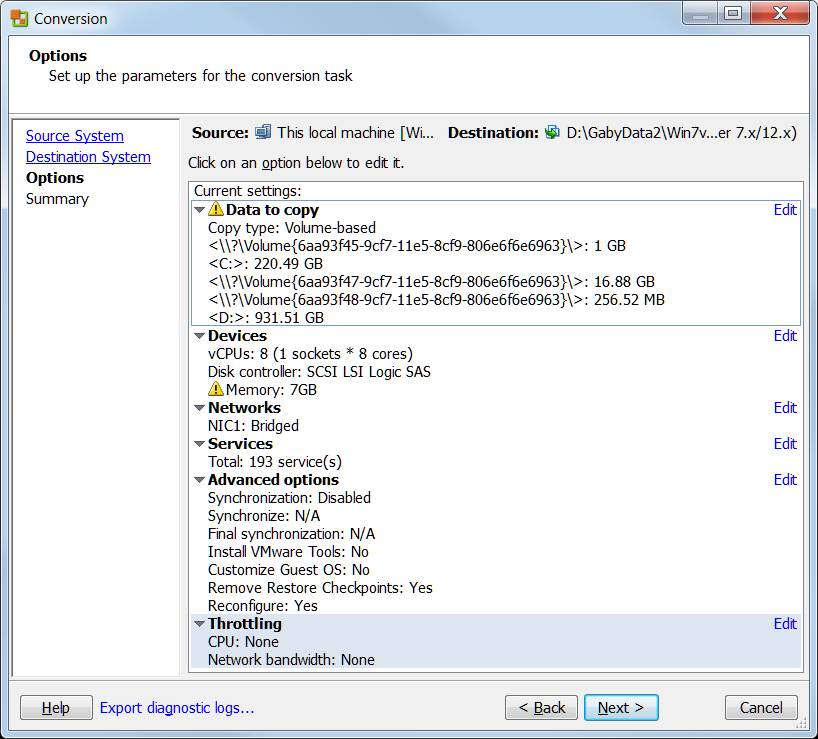Screen dimensions: 818x739
Task: Click the Advanced options heading
Action: click(273, 480)
